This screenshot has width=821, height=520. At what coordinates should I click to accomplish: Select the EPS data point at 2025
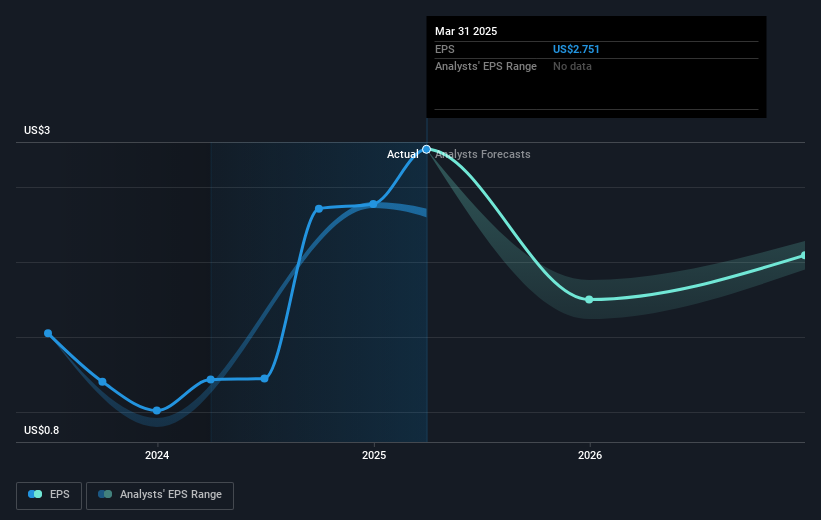tap(373, 204)
